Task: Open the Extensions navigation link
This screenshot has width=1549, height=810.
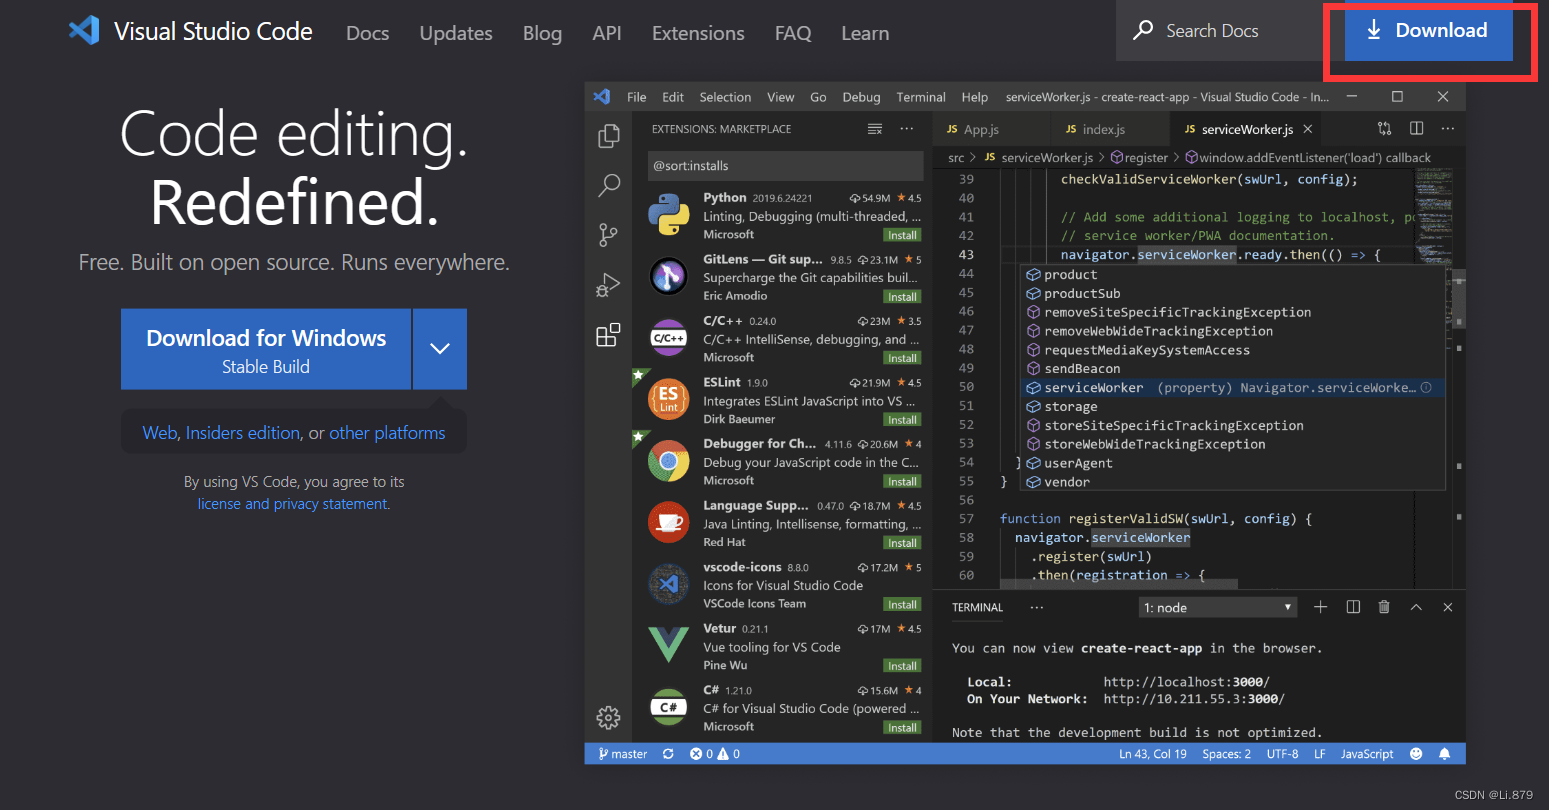Action: 698,33
